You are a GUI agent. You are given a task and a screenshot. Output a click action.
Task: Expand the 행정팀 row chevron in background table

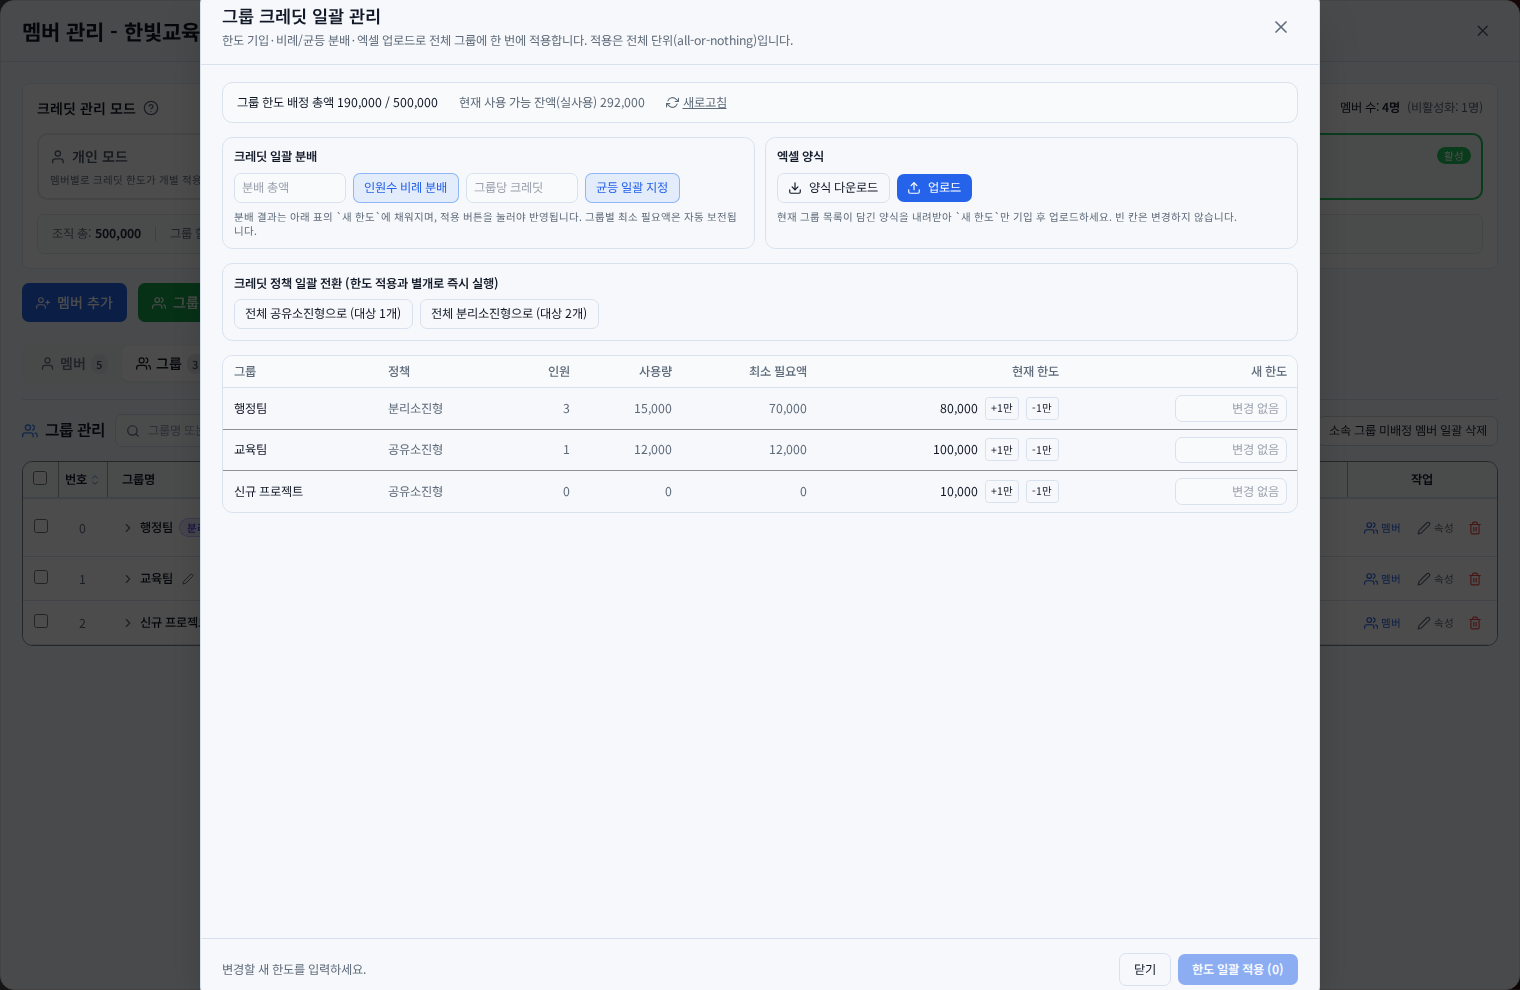tap(128, 528)
